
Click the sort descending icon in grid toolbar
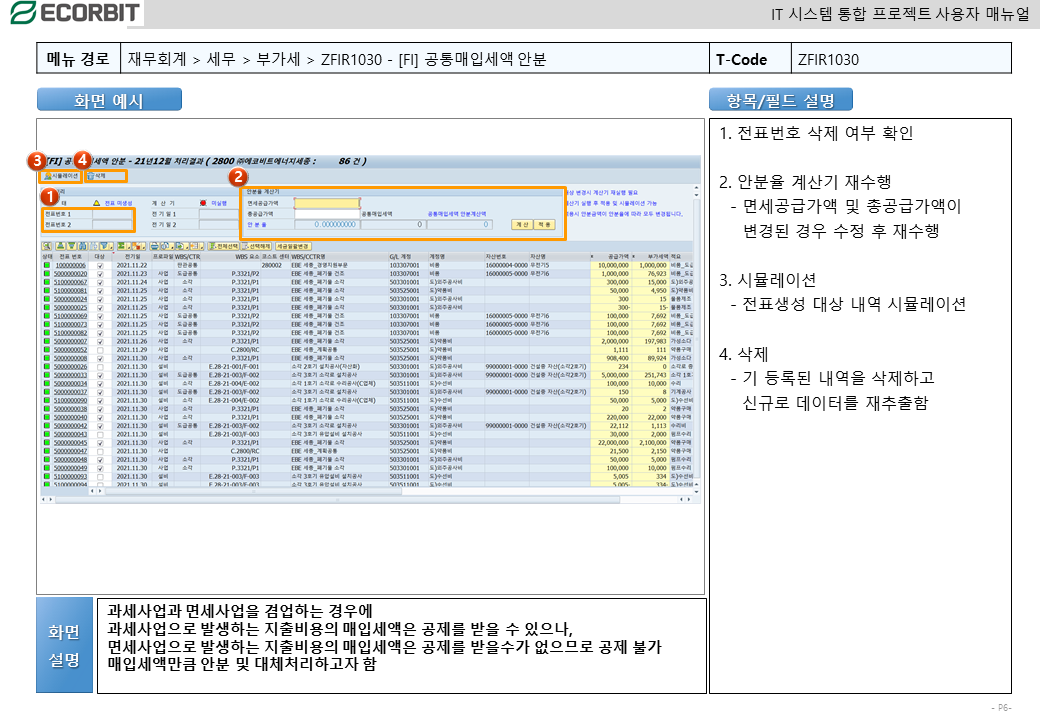(x=71, y=245)
